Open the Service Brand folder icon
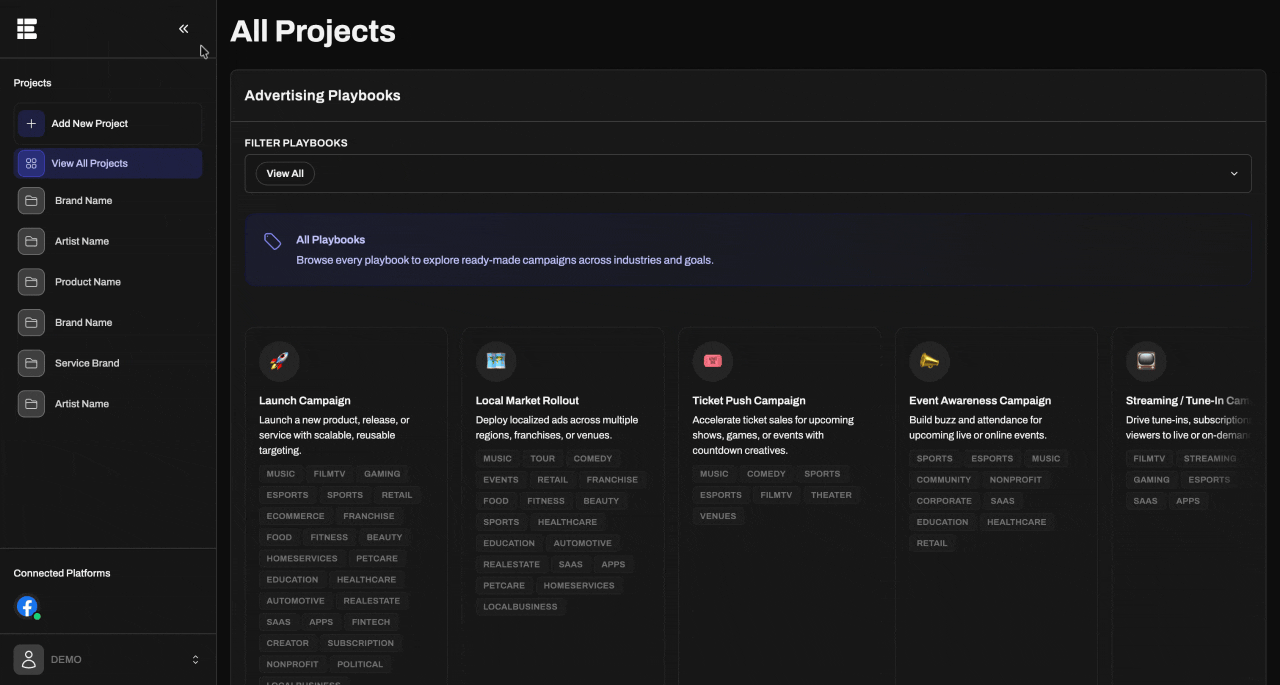Image resolution: width=1280 pixels, height=685 pixels. pos(31,363)
